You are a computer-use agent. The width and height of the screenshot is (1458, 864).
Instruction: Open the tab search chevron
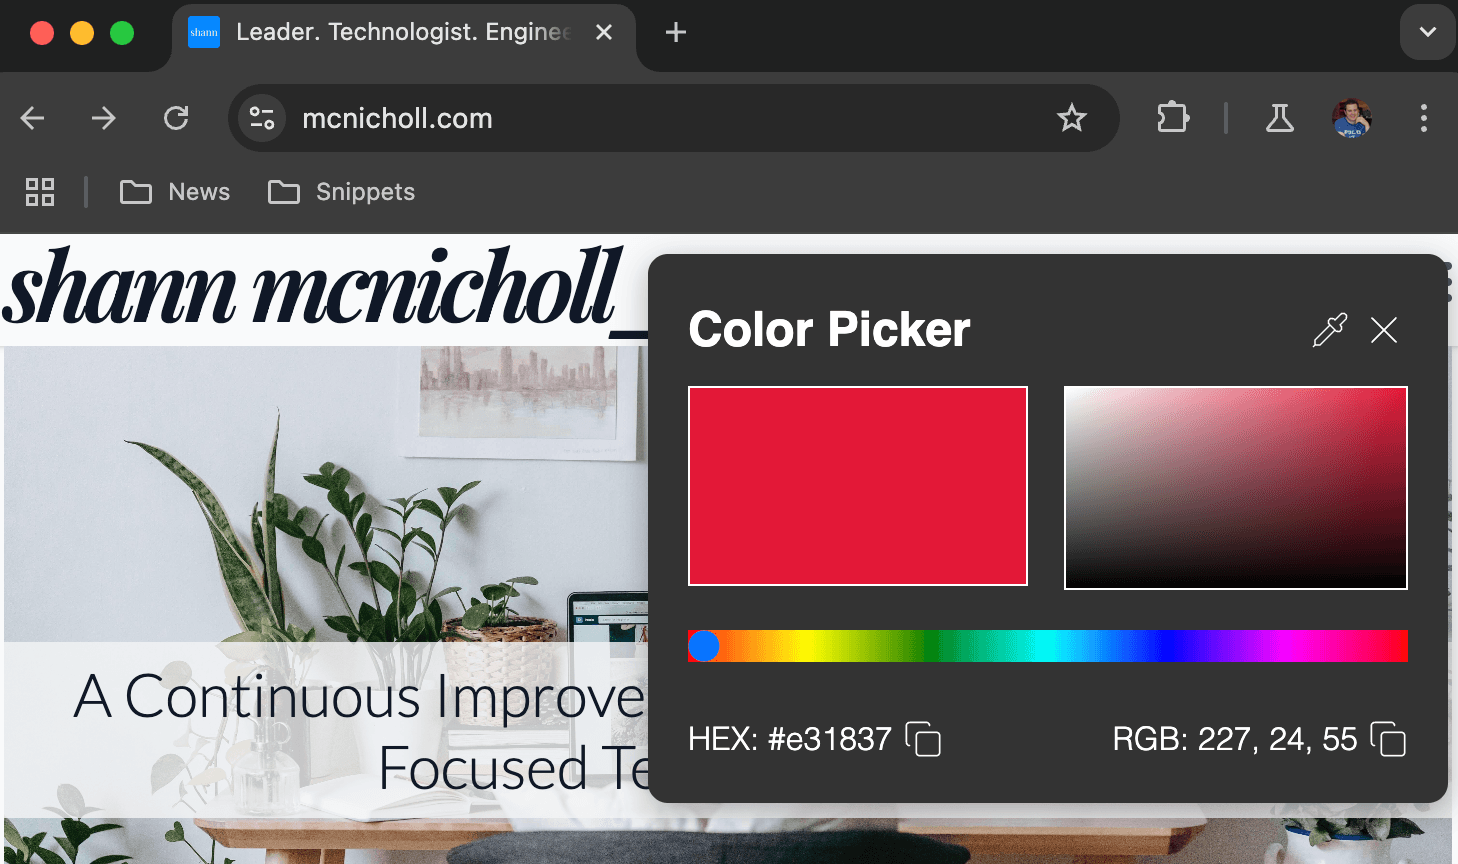pyautogui.click(x=1427, y=32)
